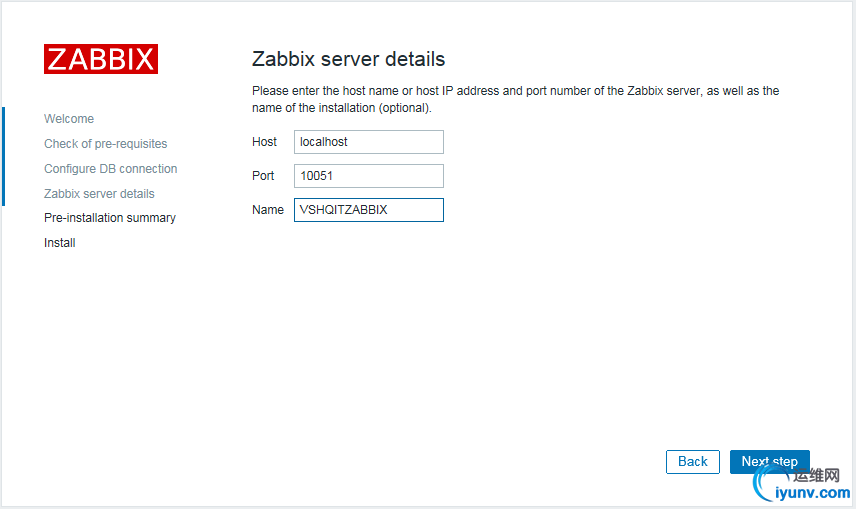Viewport: 856px width, 509px height.
Task: Proceed with the Next step button
Action: 769,462
